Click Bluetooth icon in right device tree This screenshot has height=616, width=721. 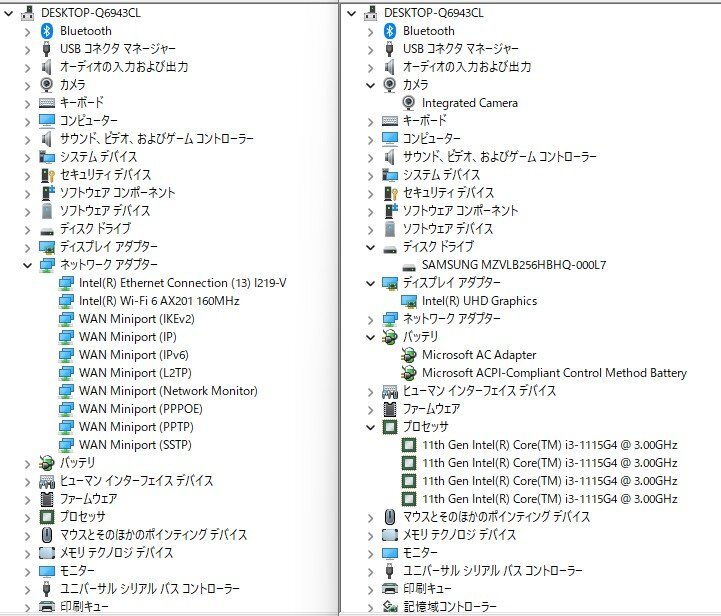tap(389, 31)
